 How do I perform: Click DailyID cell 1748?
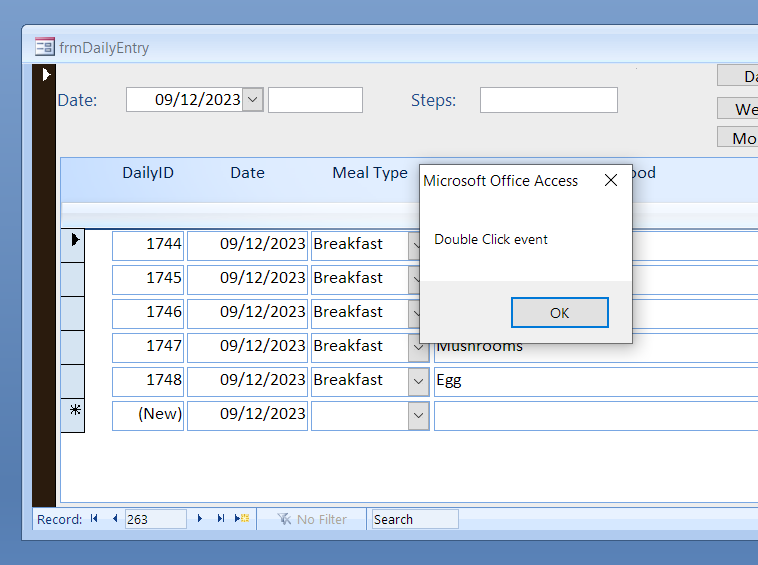click(148, 382)
